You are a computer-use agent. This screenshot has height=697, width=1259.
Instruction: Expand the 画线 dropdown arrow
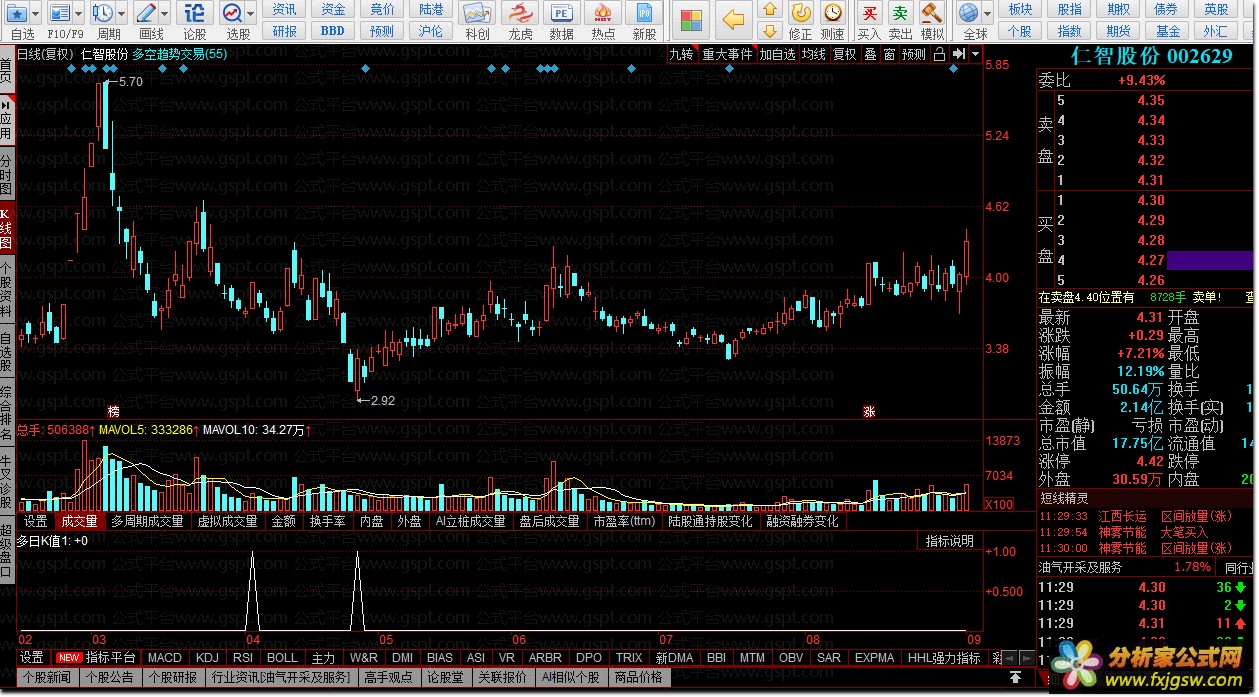[165, 14]
